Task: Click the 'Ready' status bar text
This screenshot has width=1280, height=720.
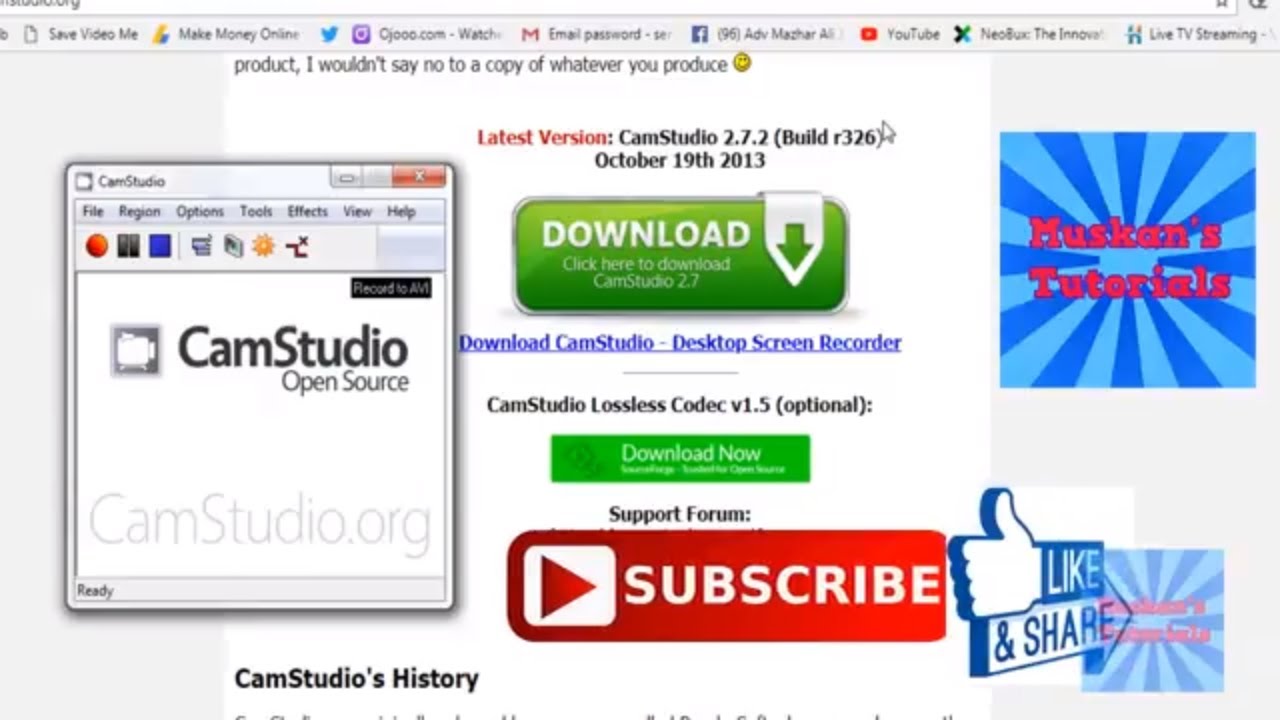Action: [95, 591]
